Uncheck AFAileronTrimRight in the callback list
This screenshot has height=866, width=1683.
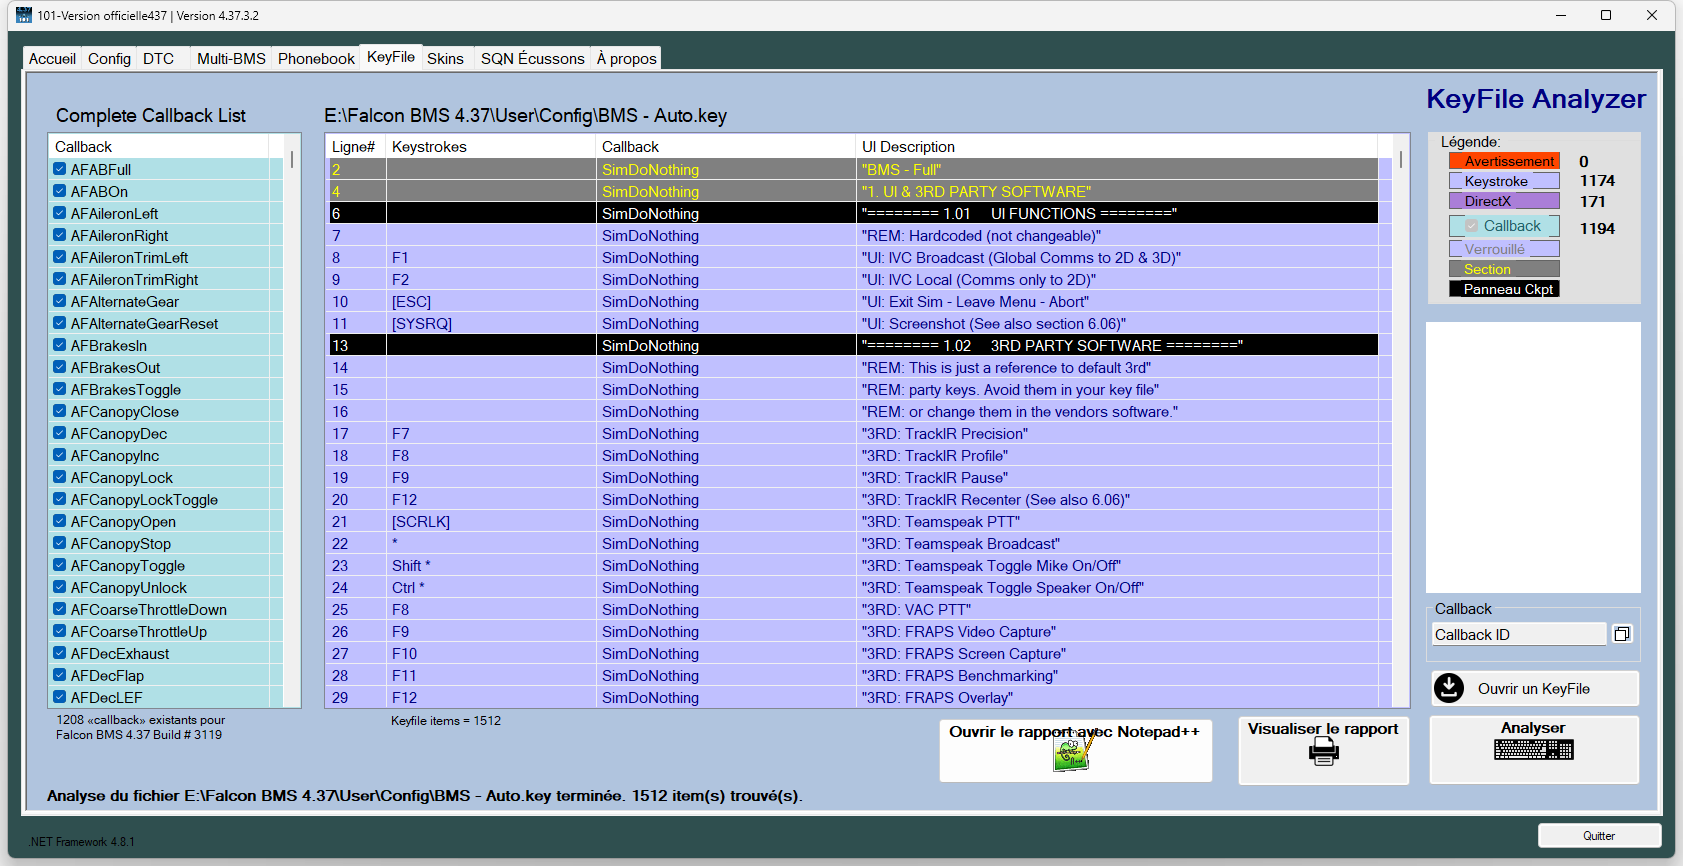(x=60, y=279)
